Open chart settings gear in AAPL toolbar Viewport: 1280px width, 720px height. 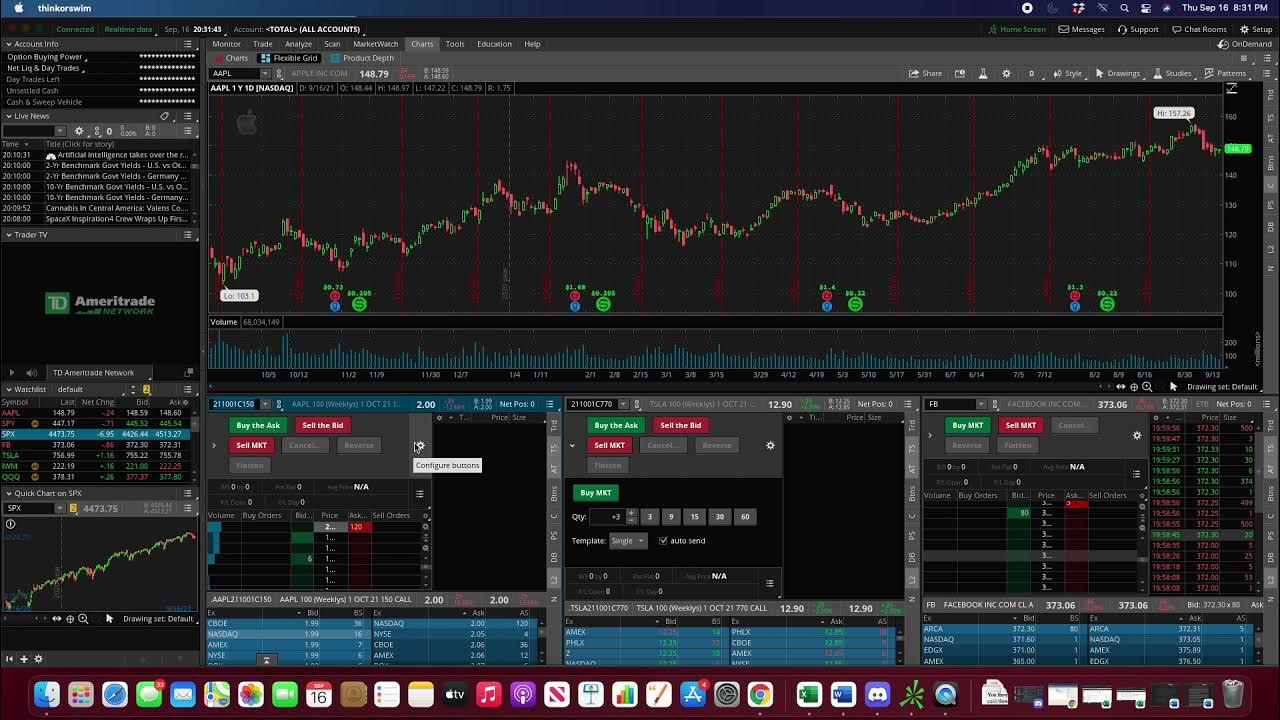1006,73
